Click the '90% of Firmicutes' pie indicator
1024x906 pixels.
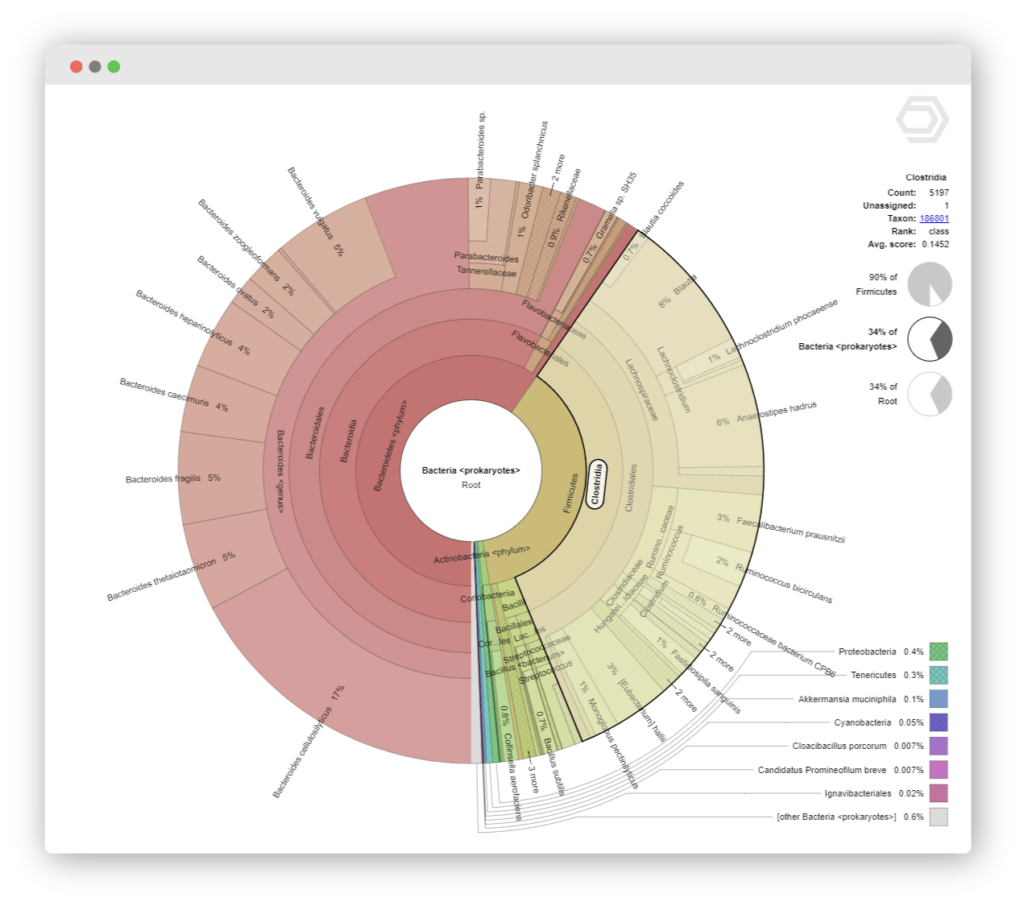tap(931, 284)
